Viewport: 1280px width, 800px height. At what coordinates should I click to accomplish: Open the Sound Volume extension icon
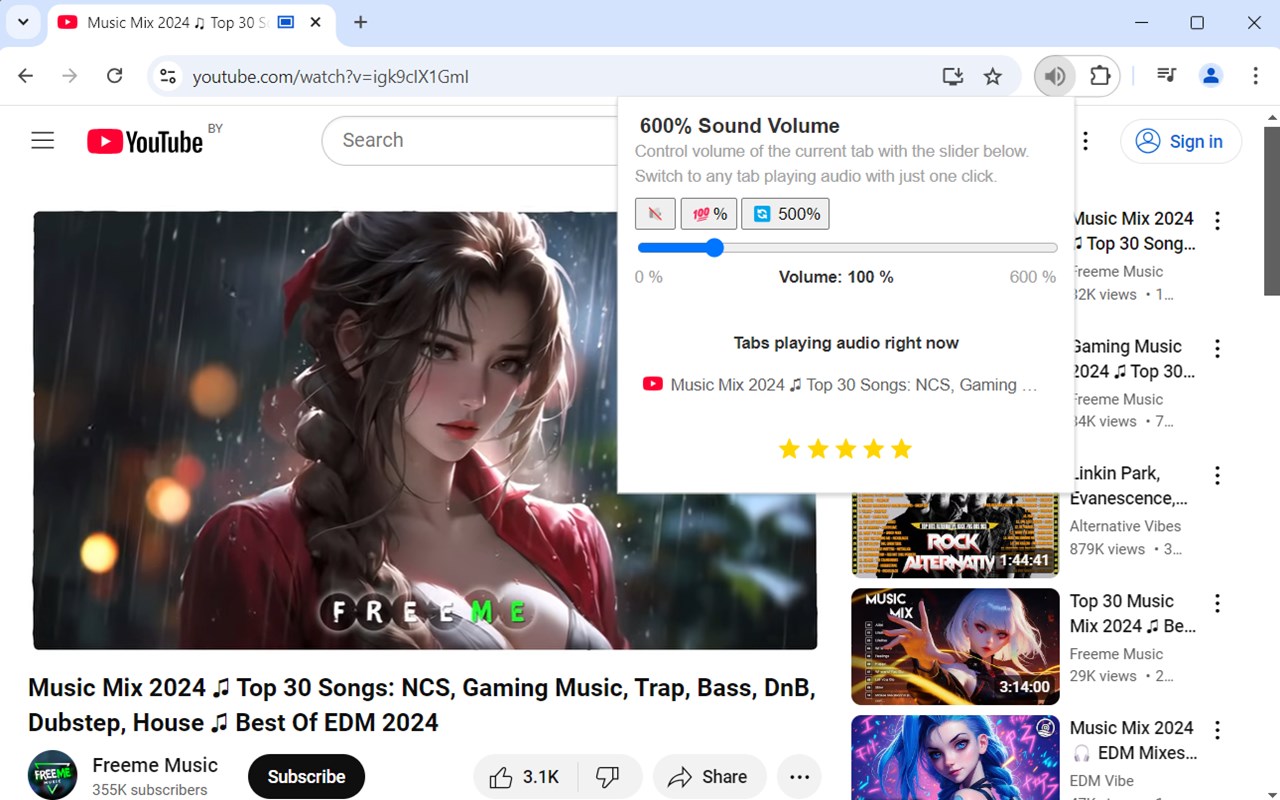tap(1054, 76)
